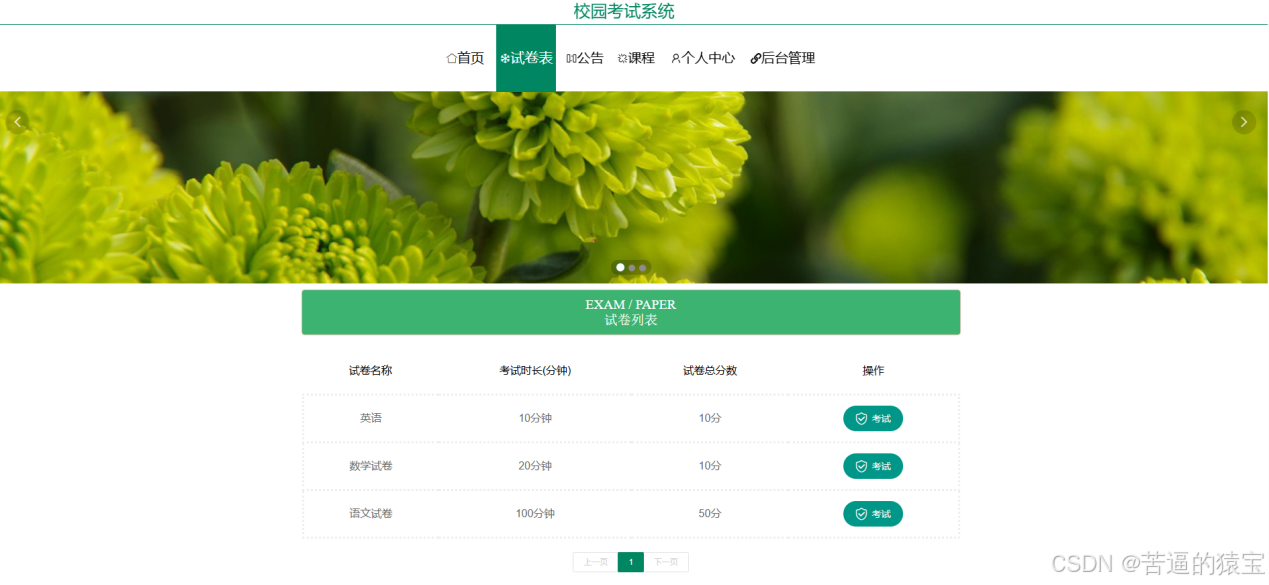The width and height of the screenshot is (1269, 585).
Task: Open the 公告 announcements menu
Action: point(585,58)
